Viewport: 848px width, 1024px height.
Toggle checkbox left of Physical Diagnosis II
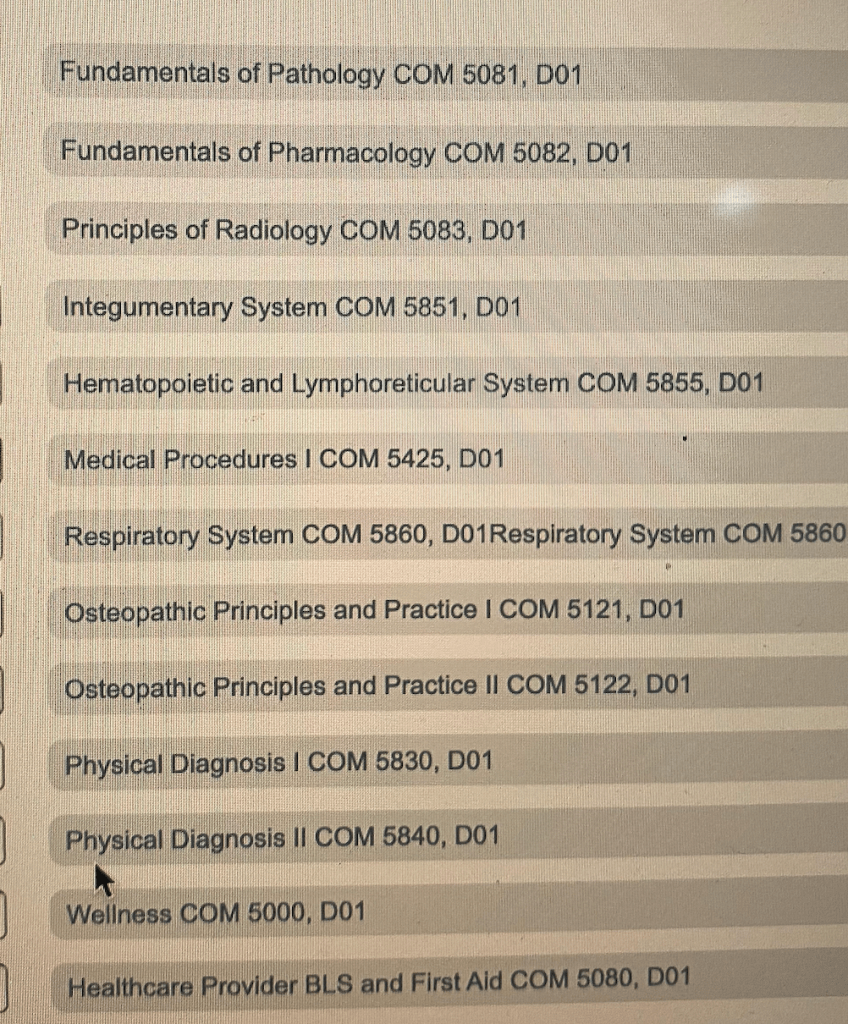3,840
